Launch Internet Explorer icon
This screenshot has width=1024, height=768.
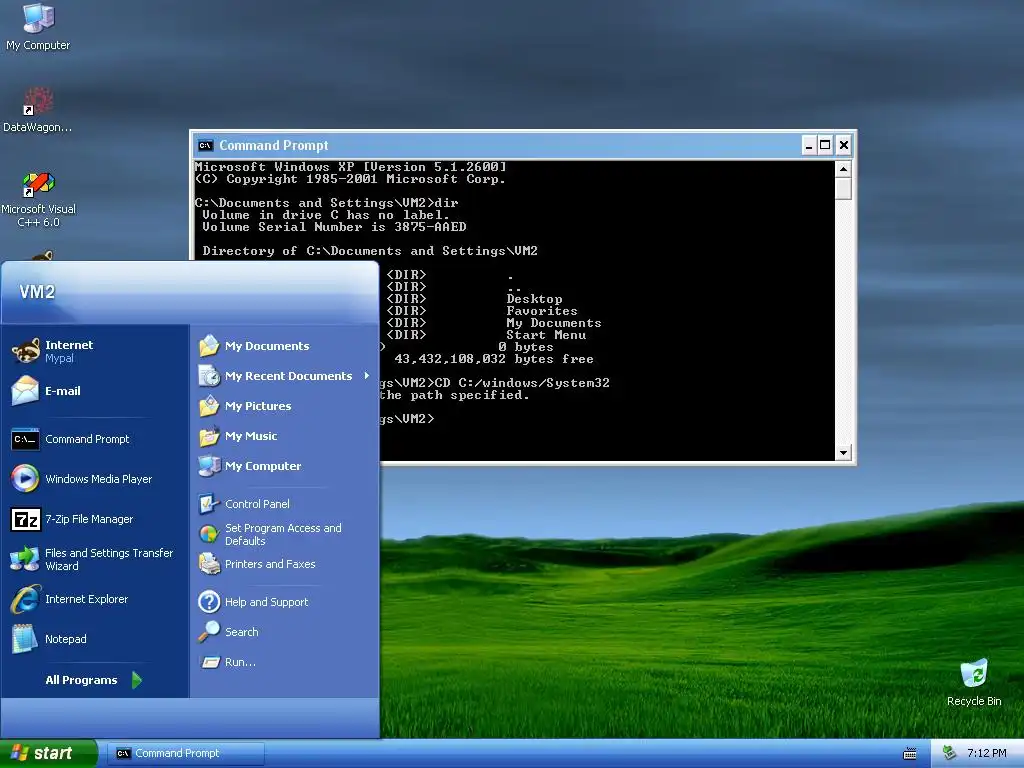(x=25, y=599)
